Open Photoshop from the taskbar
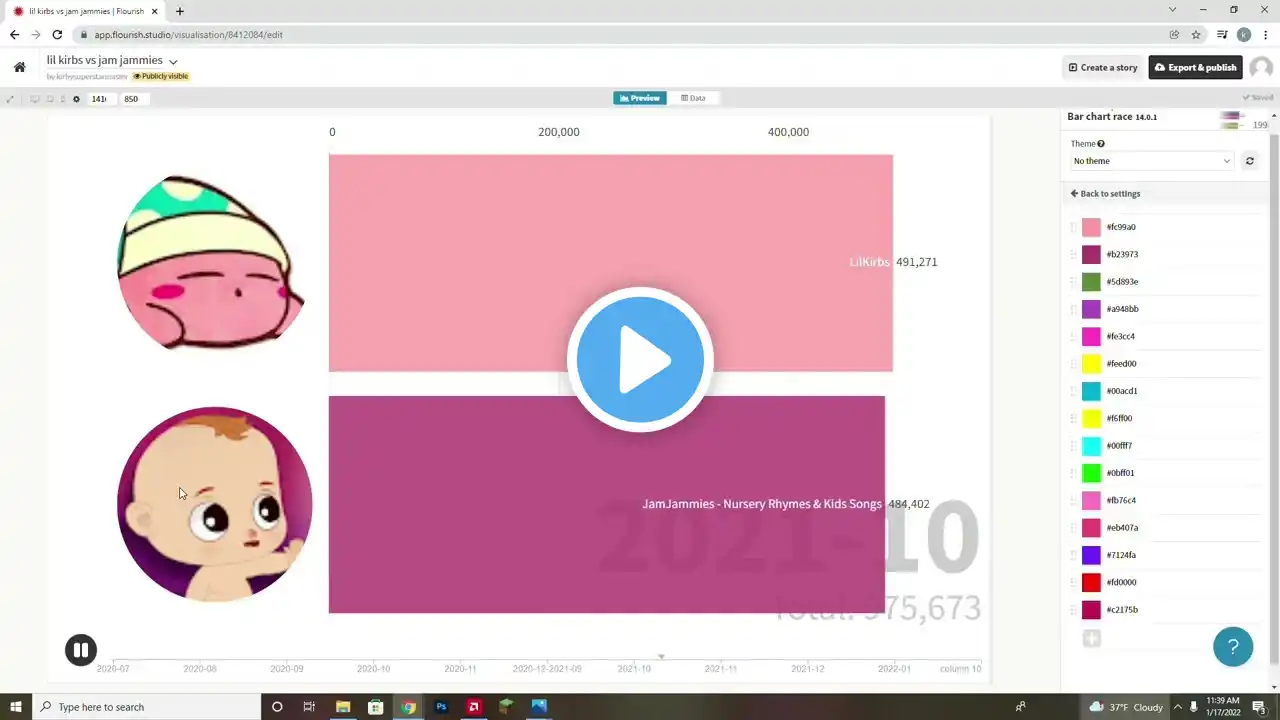Image resolution: width=1280 pixels, height=720 pixels. (441, 707)
